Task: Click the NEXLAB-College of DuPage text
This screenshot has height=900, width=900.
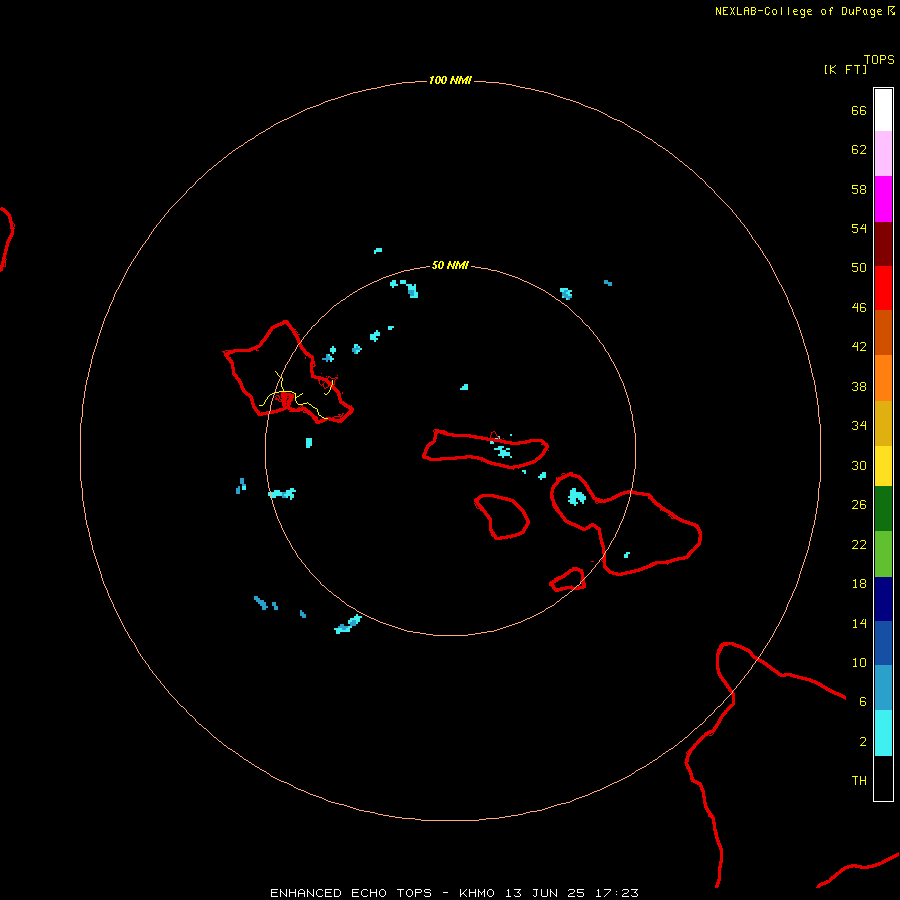Action: 801,11
